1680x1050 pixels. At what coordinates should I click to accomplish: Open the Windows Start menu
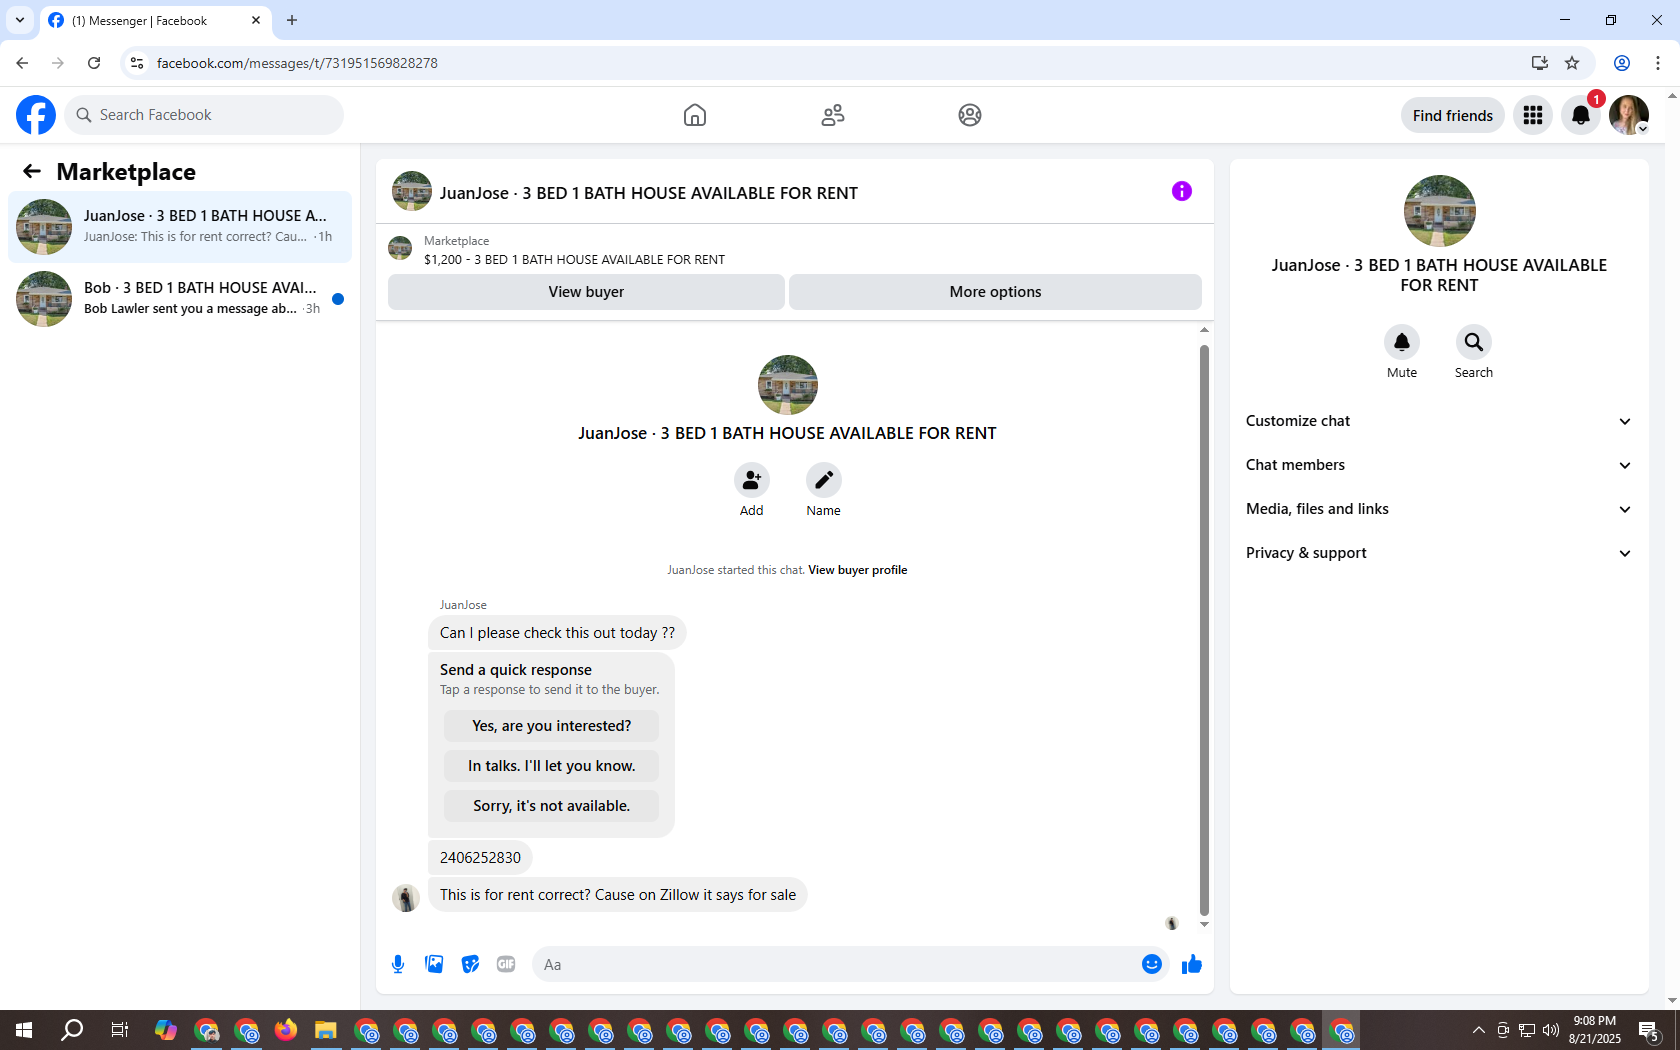24,1030
